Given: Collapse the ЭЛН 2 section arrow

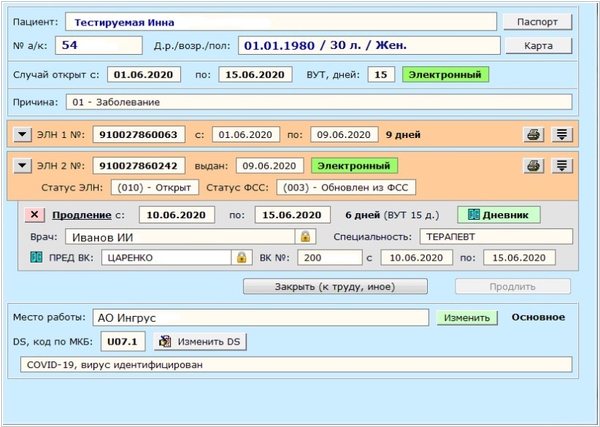Looking at the screenshot, I should (22, 166).
